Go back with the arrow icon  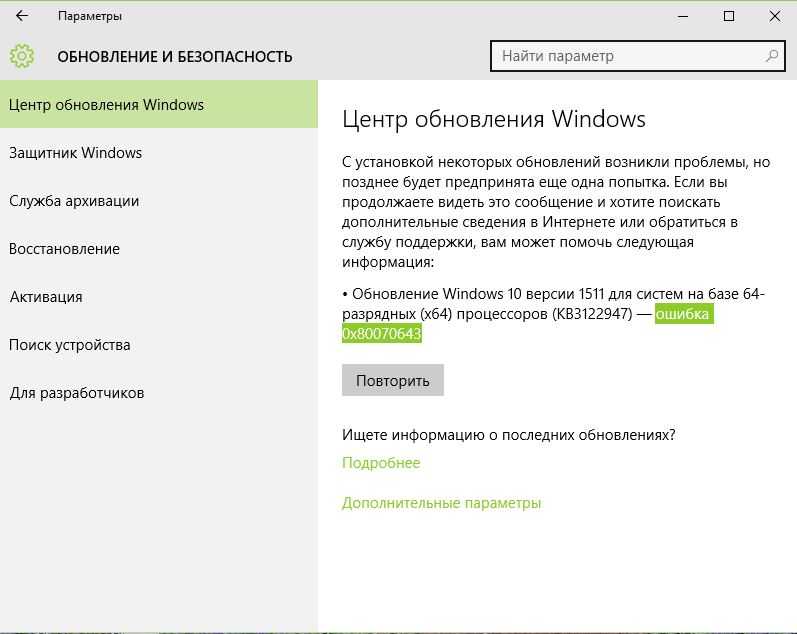[22, 16]
